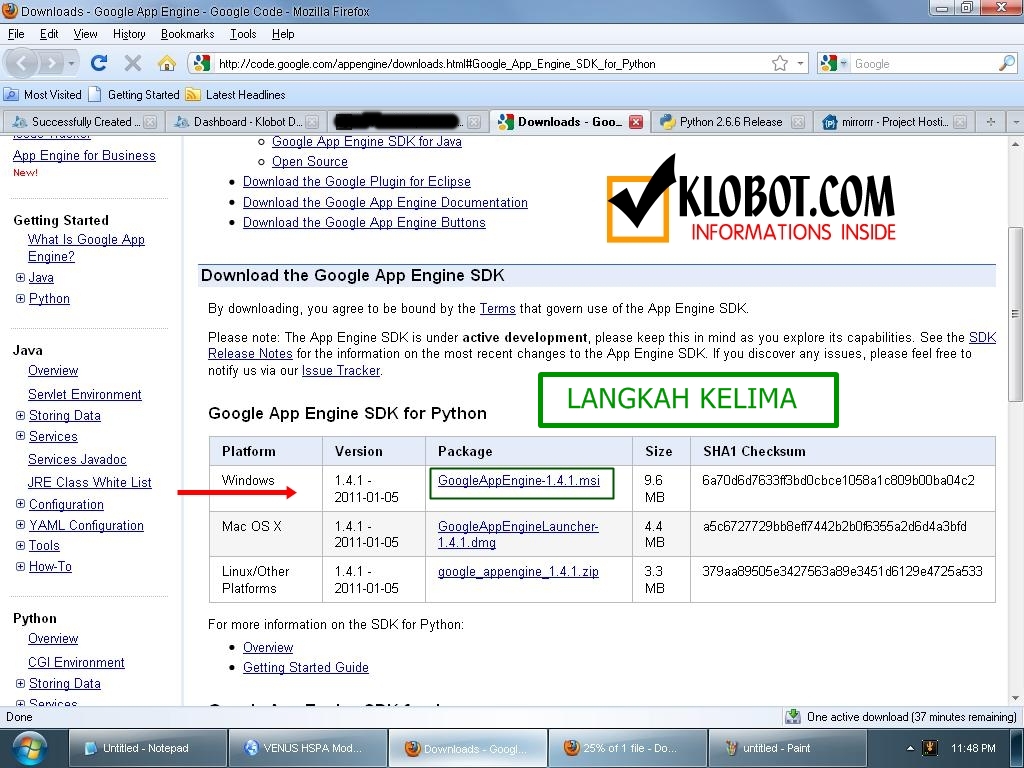Close the Successfully Created tab
The height and width of the screenshot is (768, 1024).
150,122
